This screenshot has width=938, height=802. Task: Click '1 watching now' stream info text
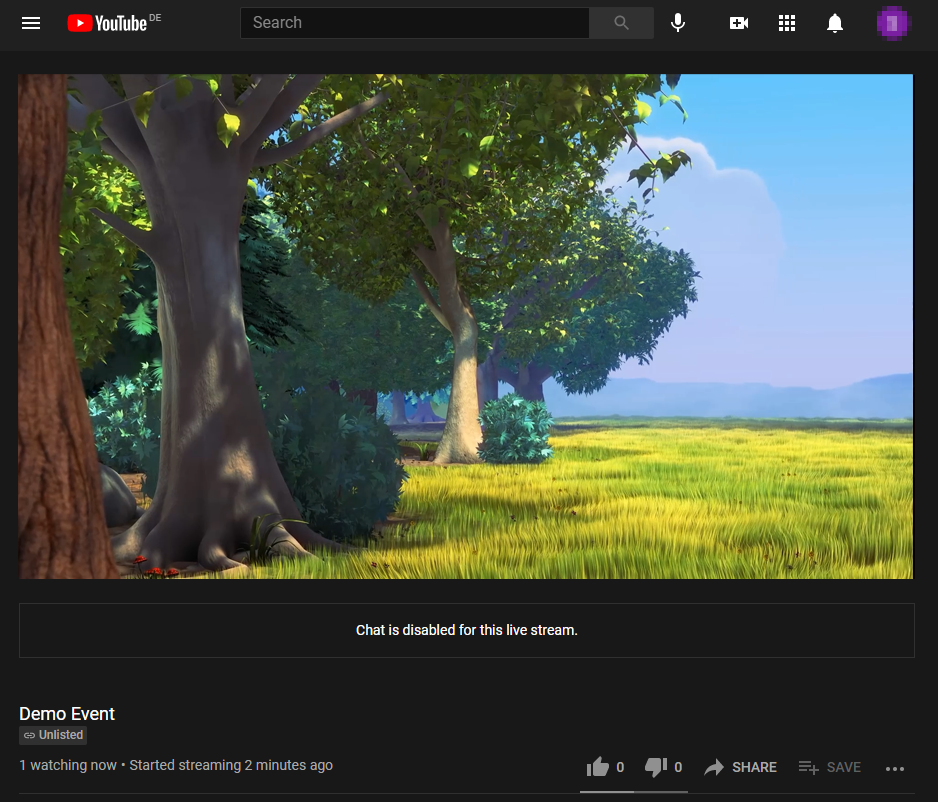click(68, 765)
